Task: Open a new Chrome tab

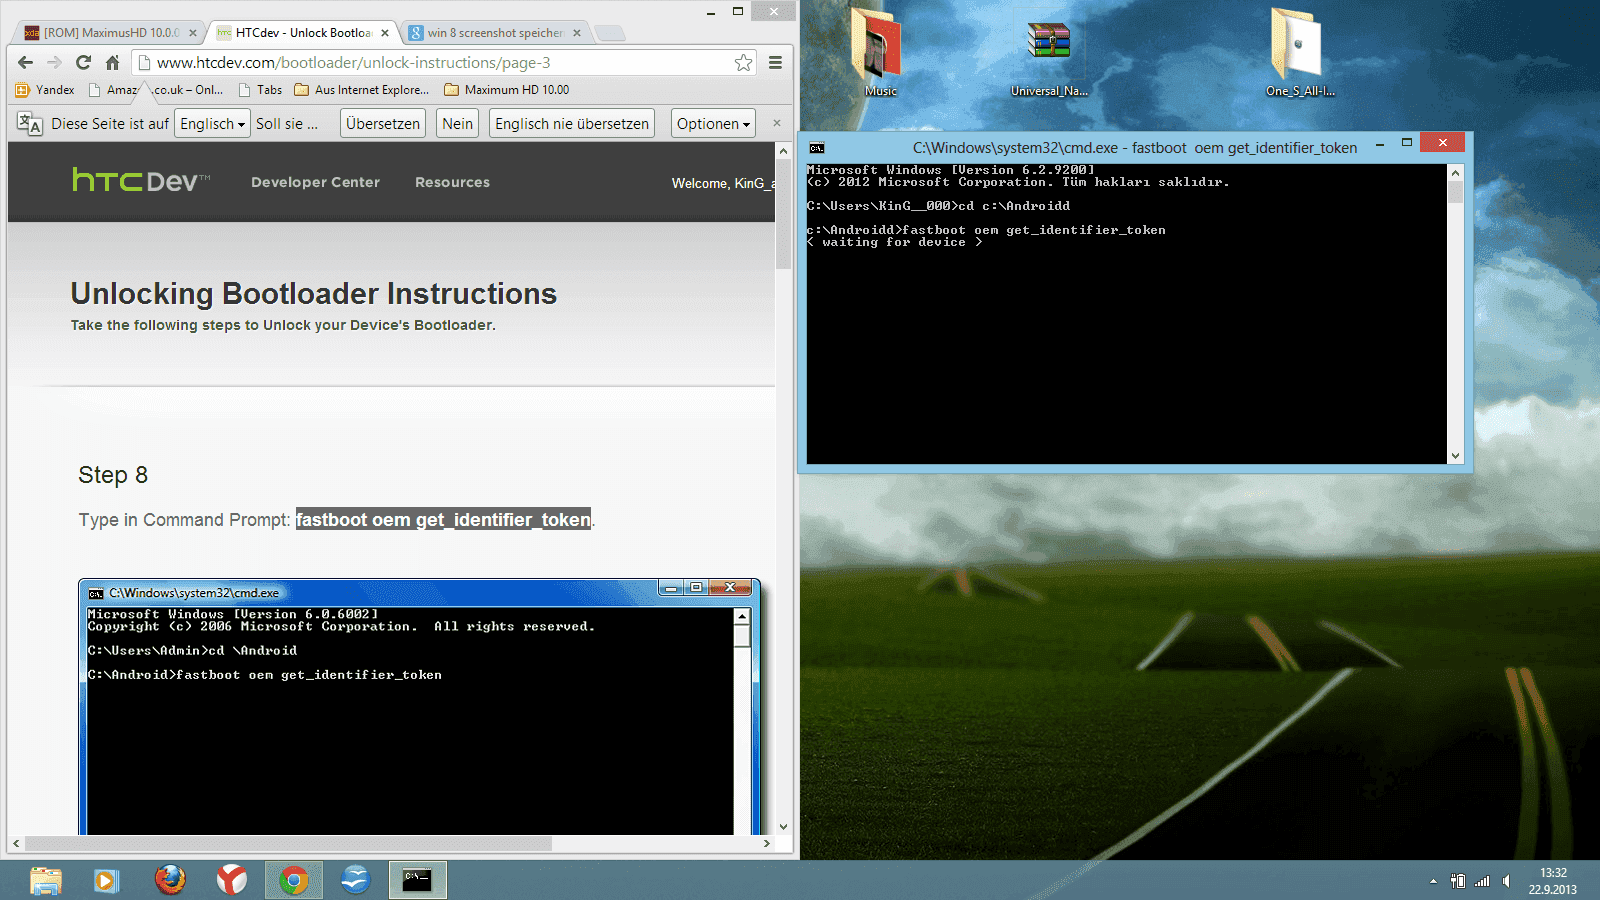Action: coord(610,33)
